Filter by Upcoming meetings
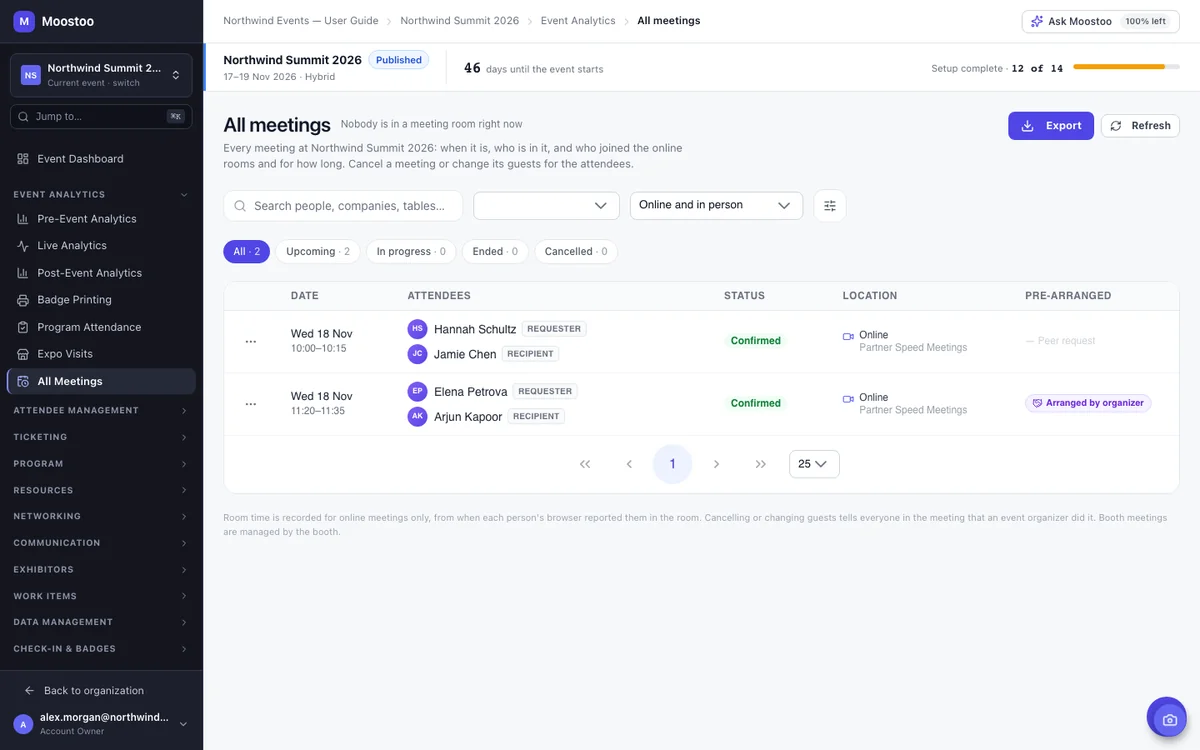Image resolution: width=1200 pixels, height=750 pixels. [318, 252]
